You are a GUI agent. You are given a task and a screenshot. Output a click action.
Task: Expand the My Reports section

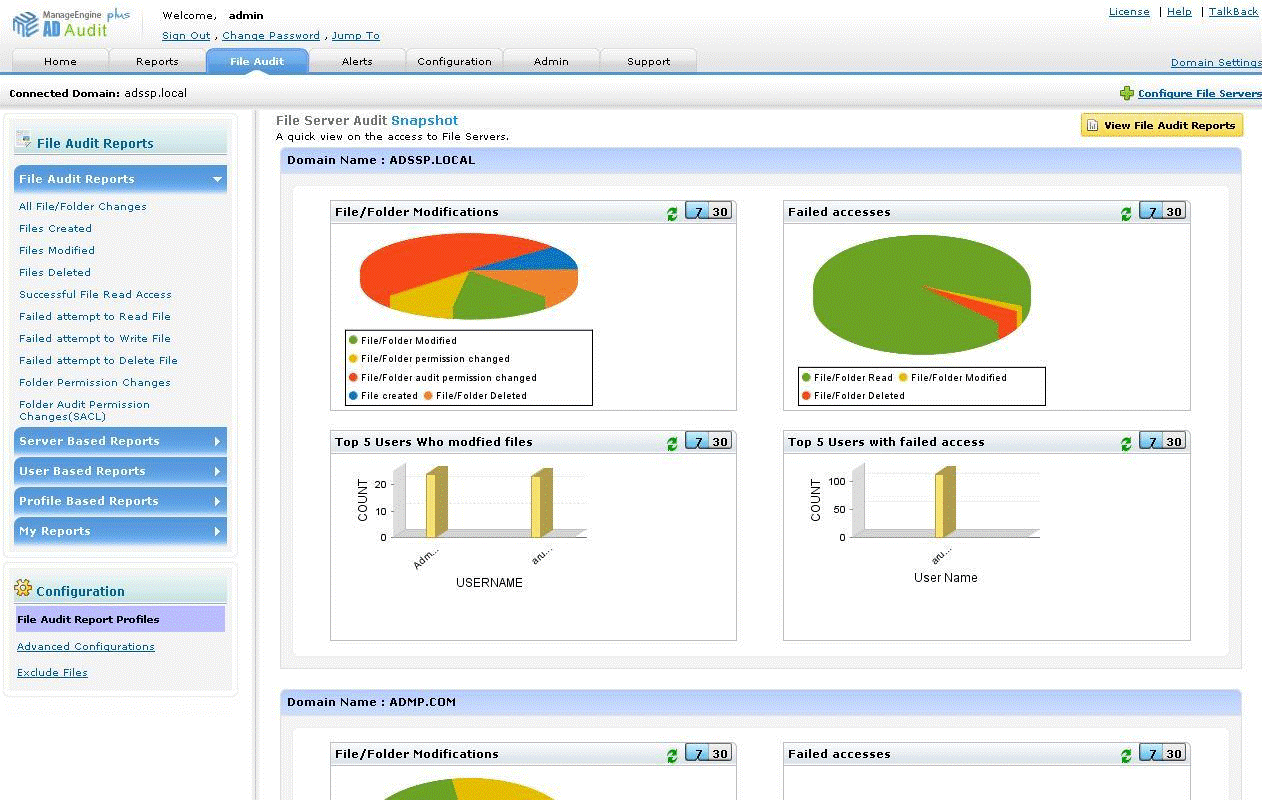121,531
